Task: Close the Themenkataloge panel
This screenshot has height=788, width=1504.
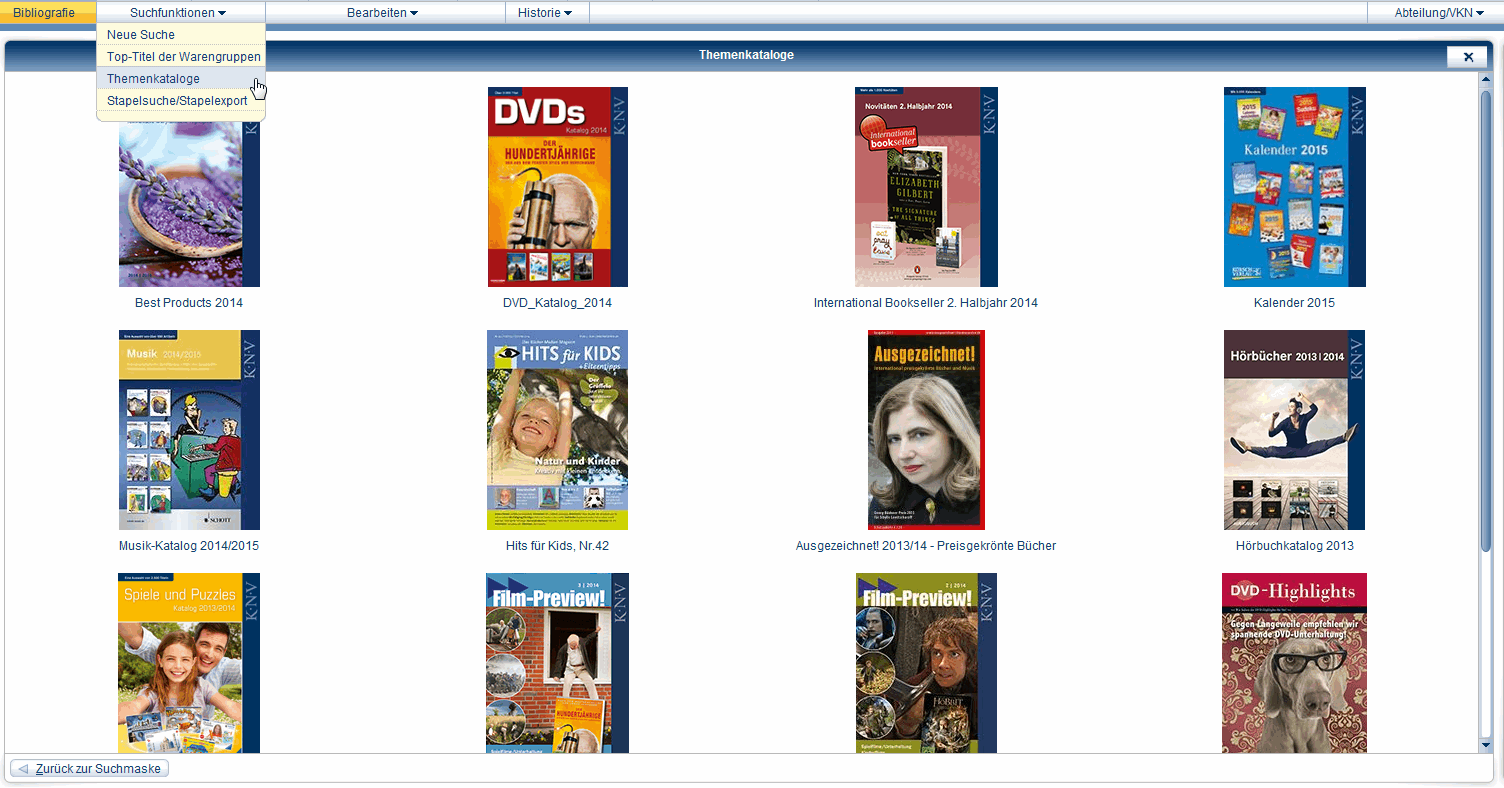Action: point(1468,57)
